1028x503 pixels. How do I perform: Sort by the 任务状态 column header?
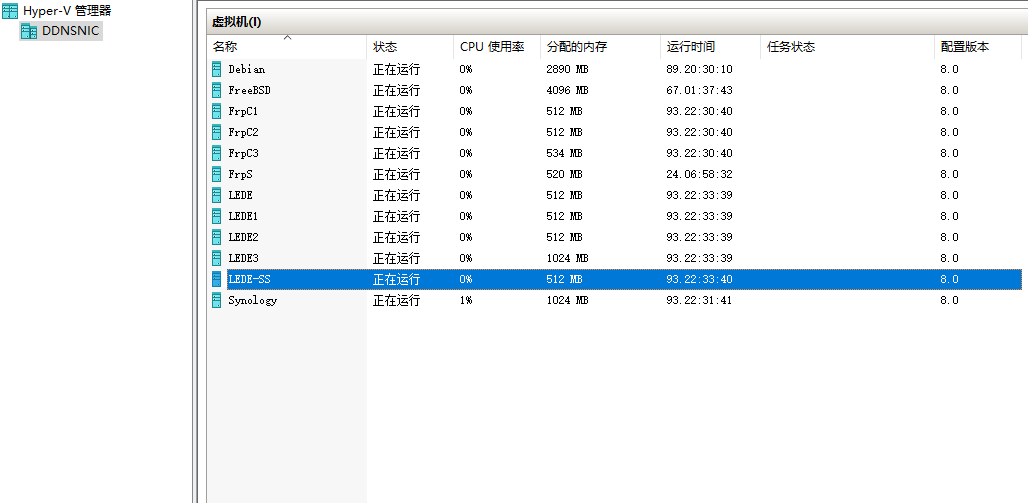847,47
